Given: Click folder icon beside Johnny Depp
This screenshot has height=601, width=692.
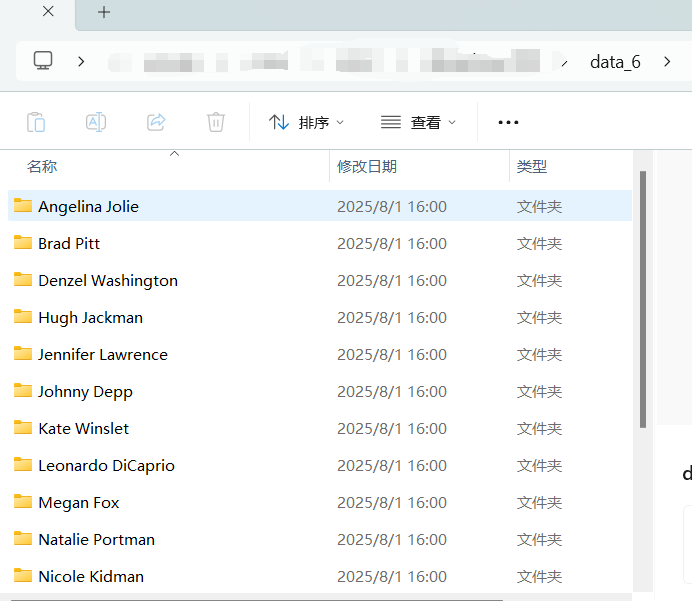Looking at the screenshot, I should tap(23, 391).
